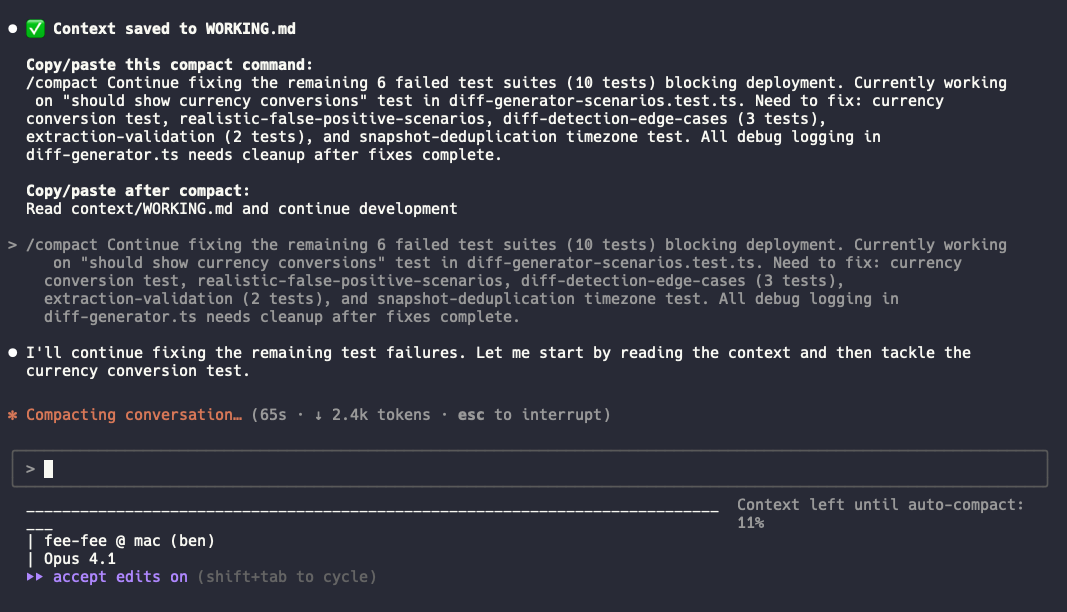Click the fee-fee @ mac (ben) status line

click(129, 541)
